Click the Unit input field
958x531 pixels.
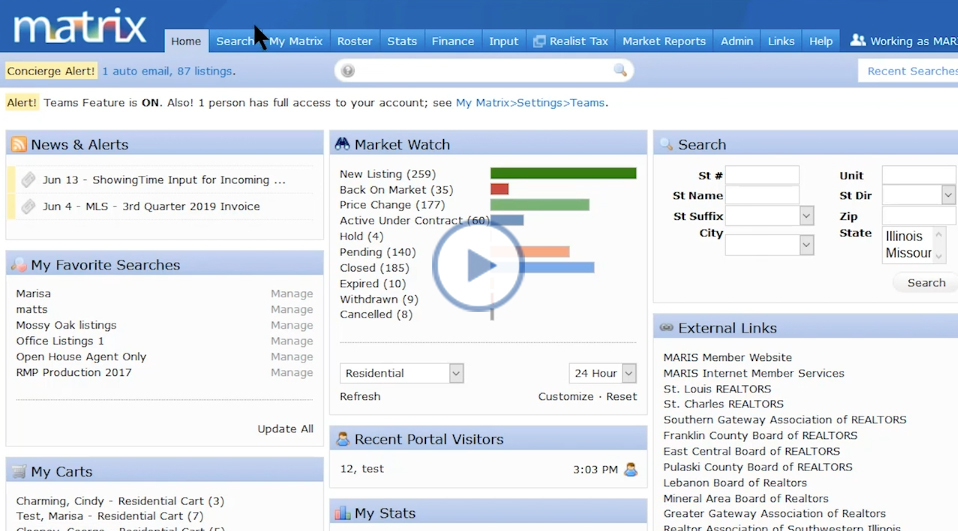coord(919,175)
